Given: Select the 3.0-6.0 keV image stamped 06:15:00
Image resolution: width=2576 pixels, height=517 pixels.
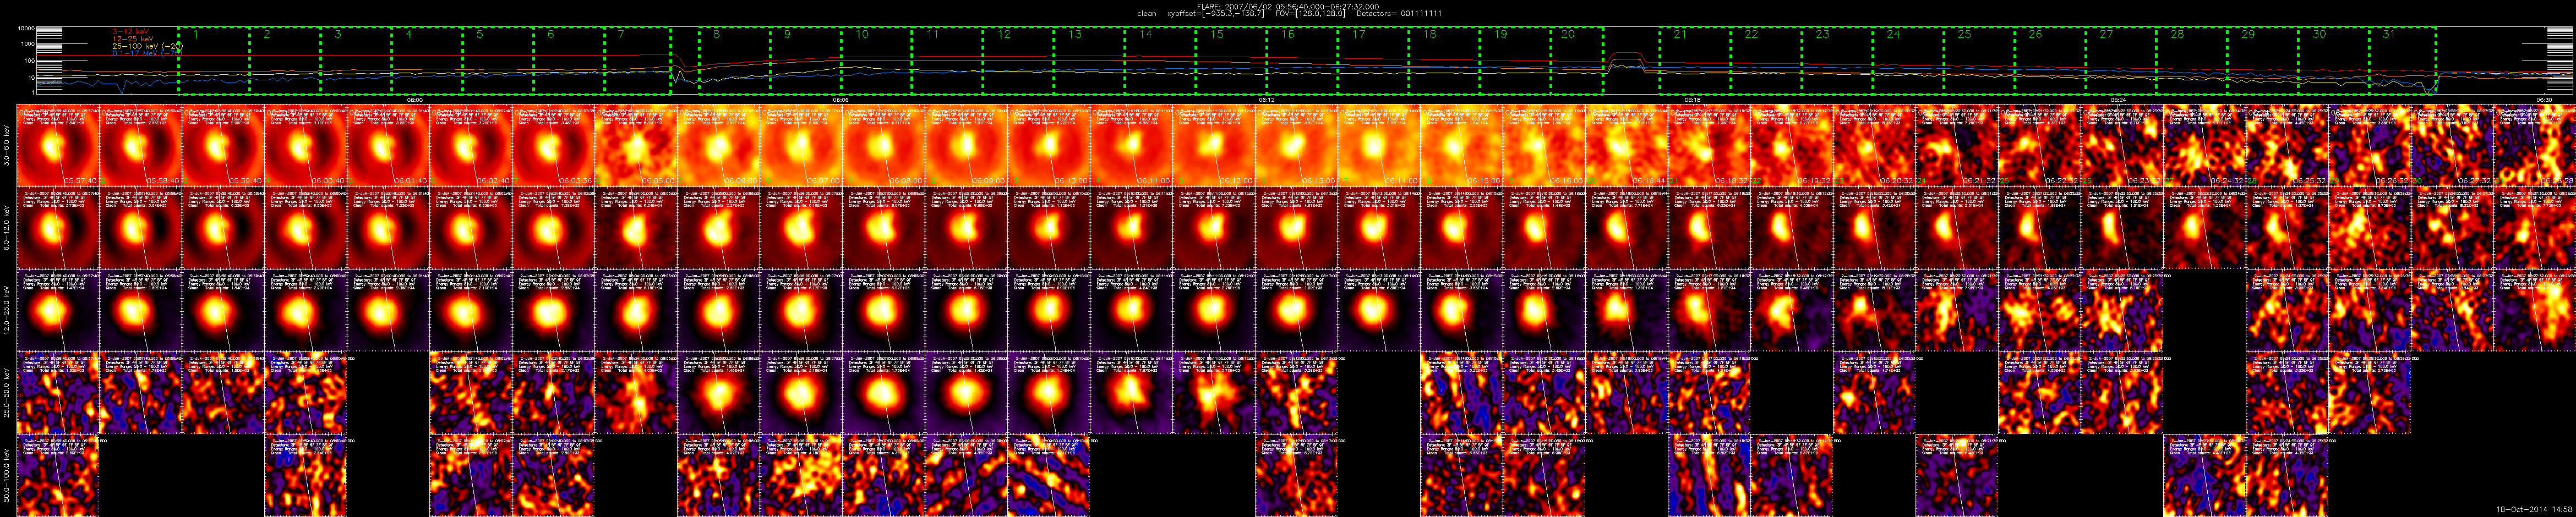Looking at the screenshot, I should click(x=1462, y=147).
